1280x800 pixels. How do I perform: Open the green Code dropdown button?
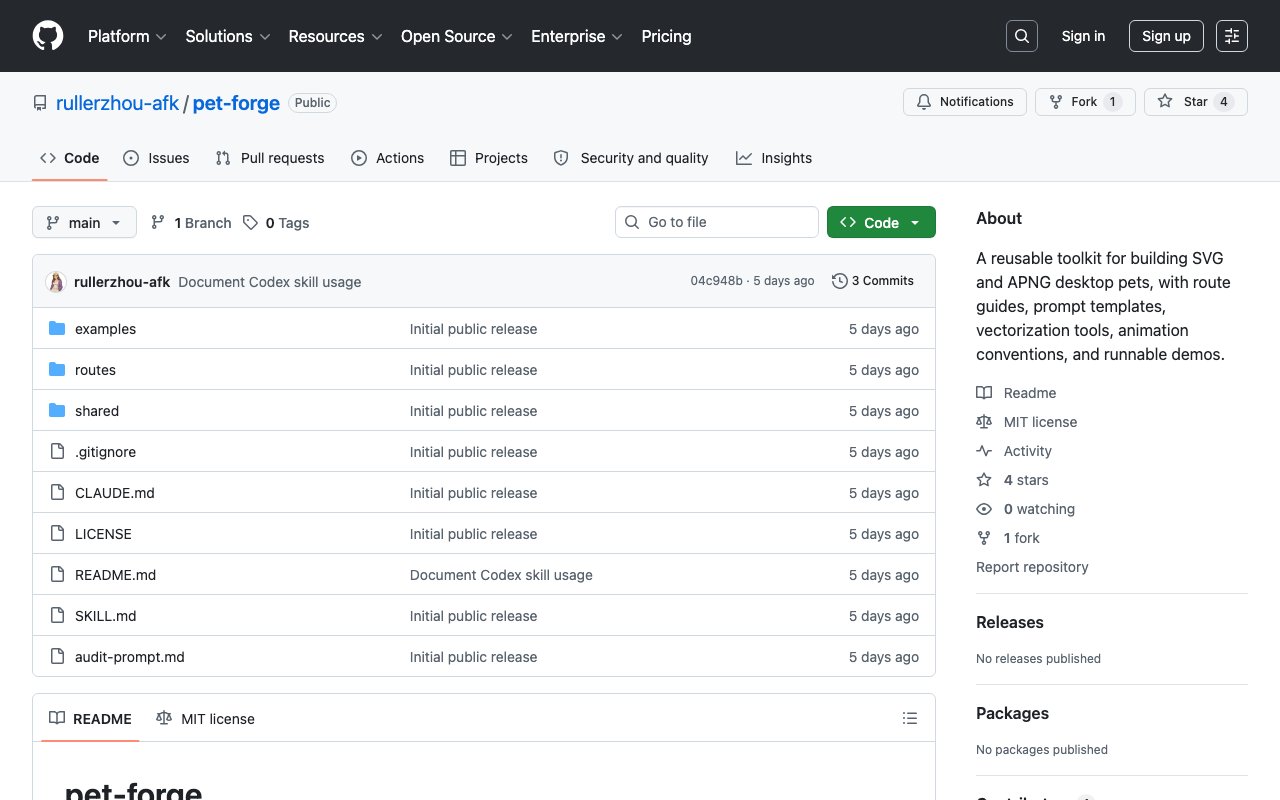pos(881,222)
